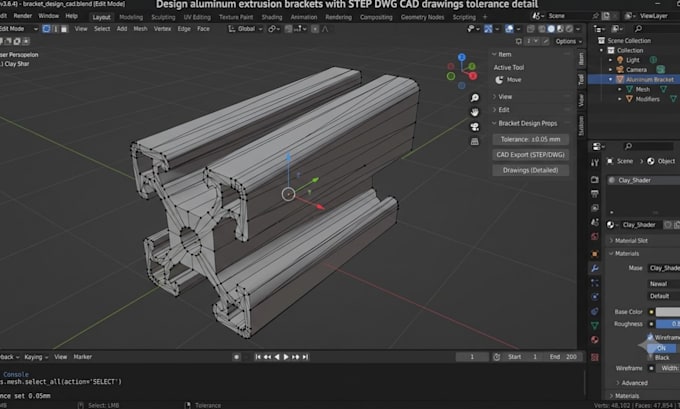Click Light object icon in outliner
680x409 pixels.
coord(620,60)
